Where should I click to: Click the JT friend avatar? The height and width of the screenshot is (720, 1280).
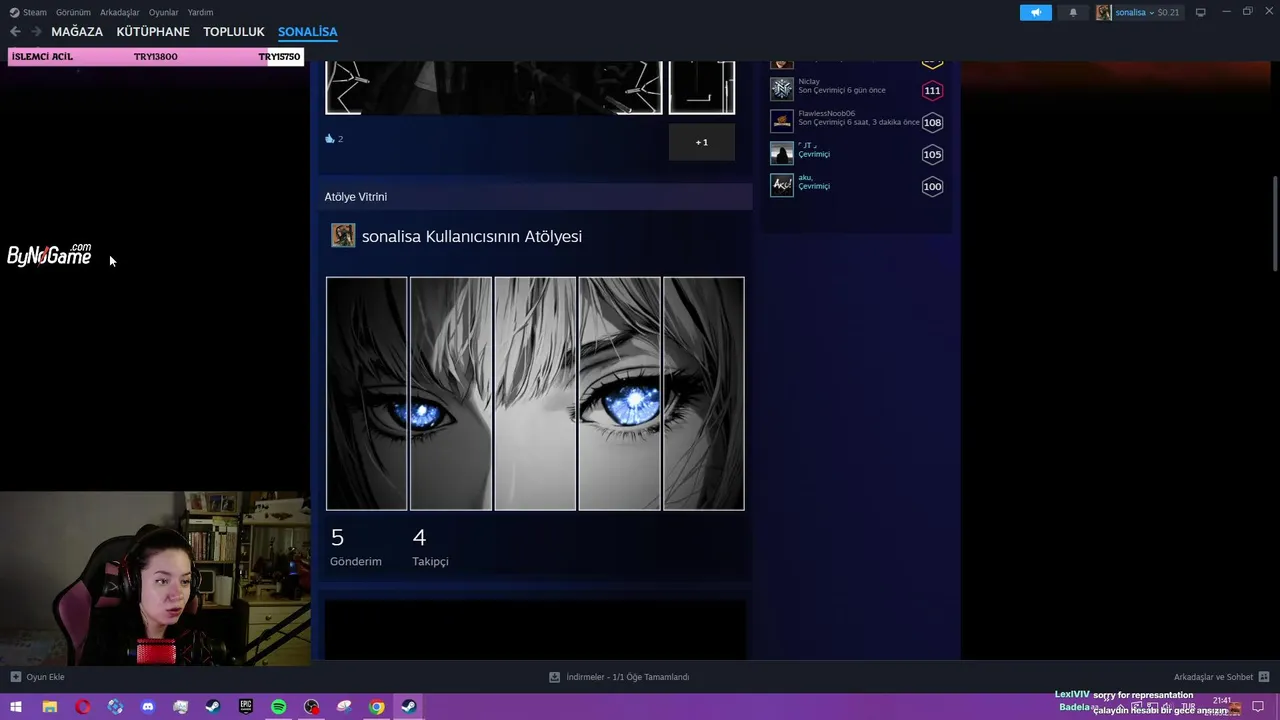point(782,154)
